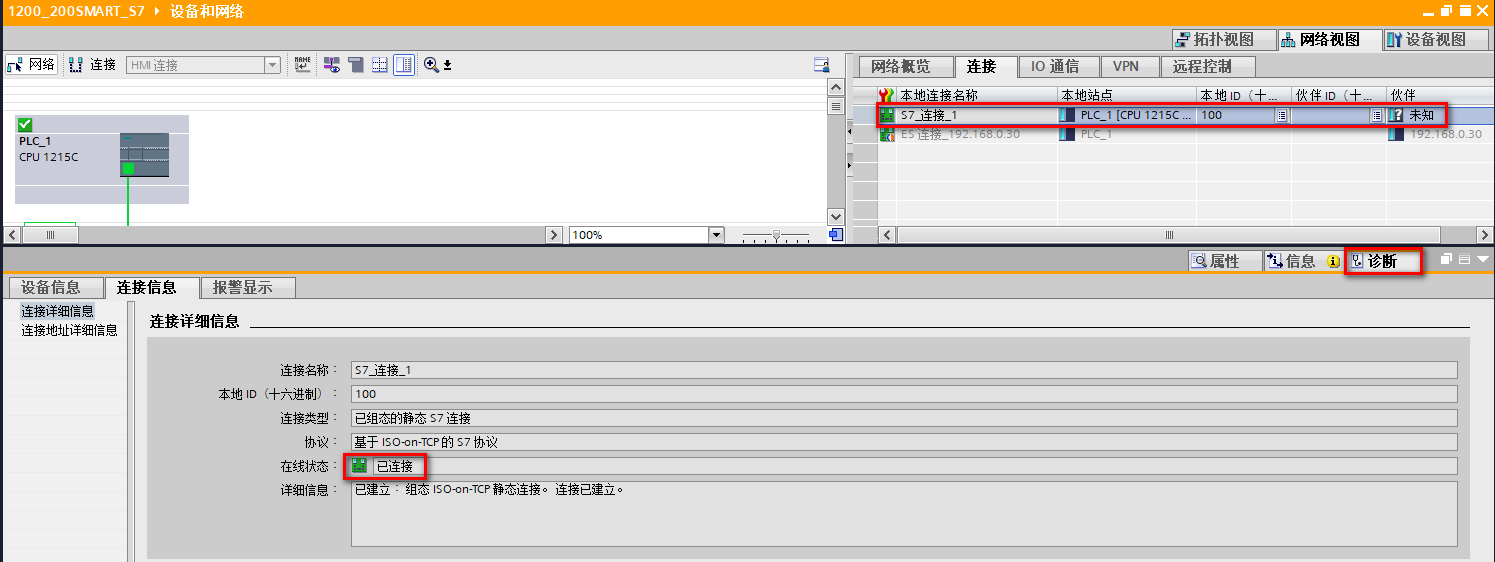Viewport: 1495px width, 562px height.
Task: Click the show address labels icon
Action: (331, 65)
